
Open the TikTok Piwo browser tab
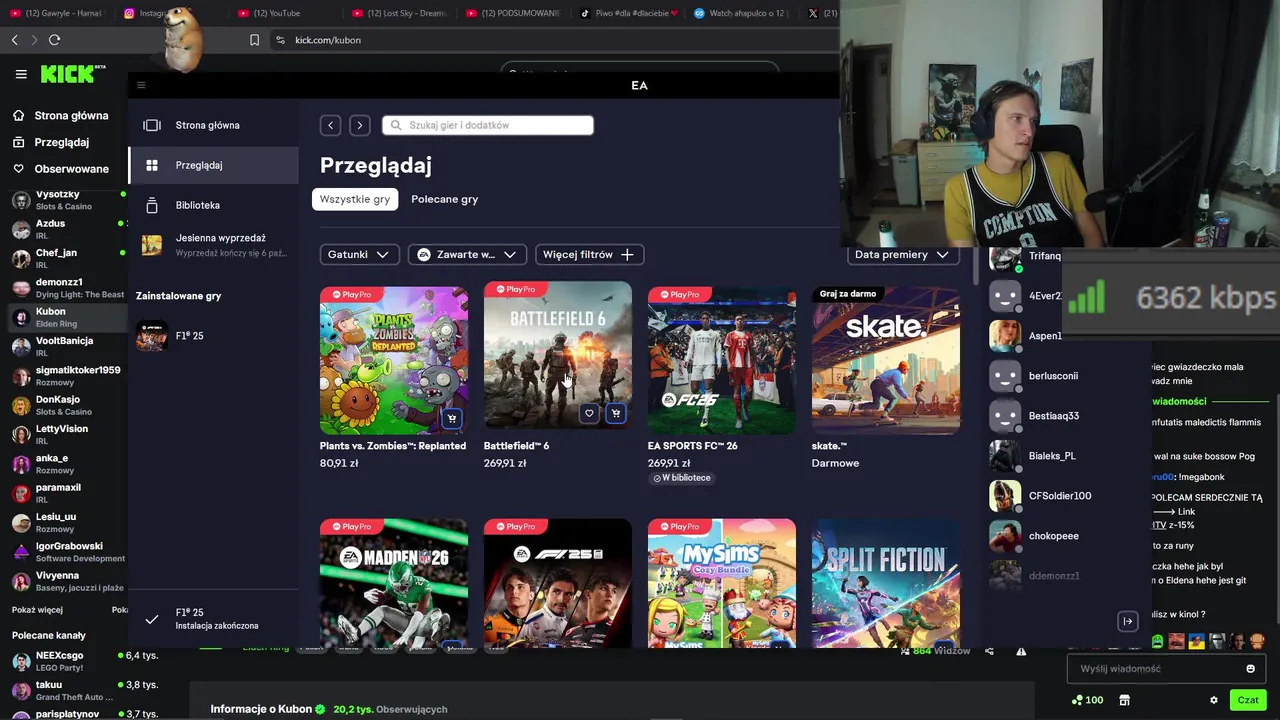(629, 13)
